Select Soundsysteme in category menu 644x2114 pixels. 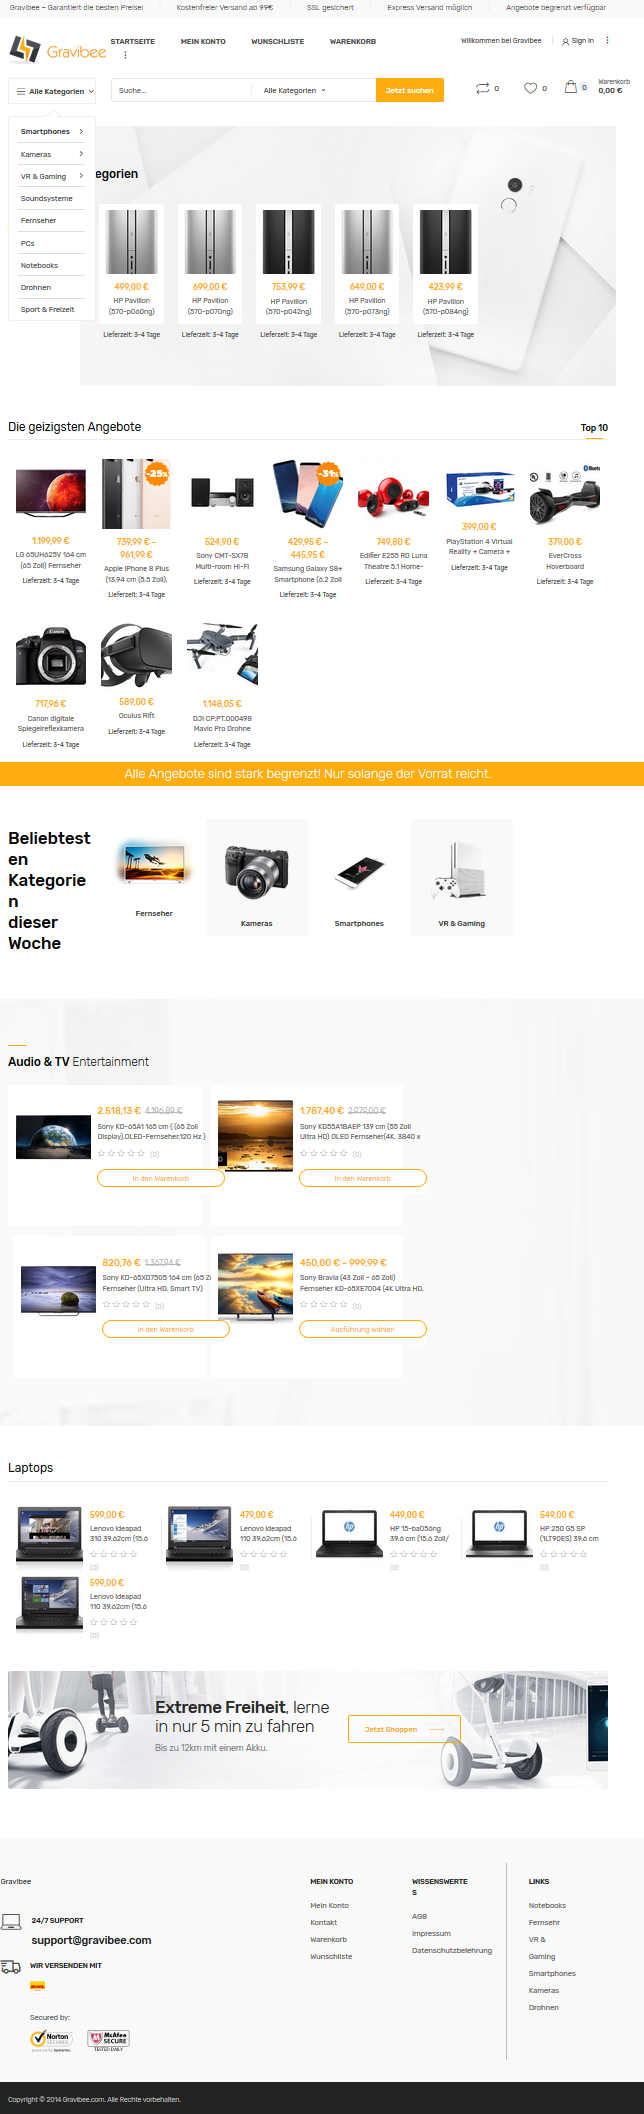pyautogui.click(x=47, y=198)
